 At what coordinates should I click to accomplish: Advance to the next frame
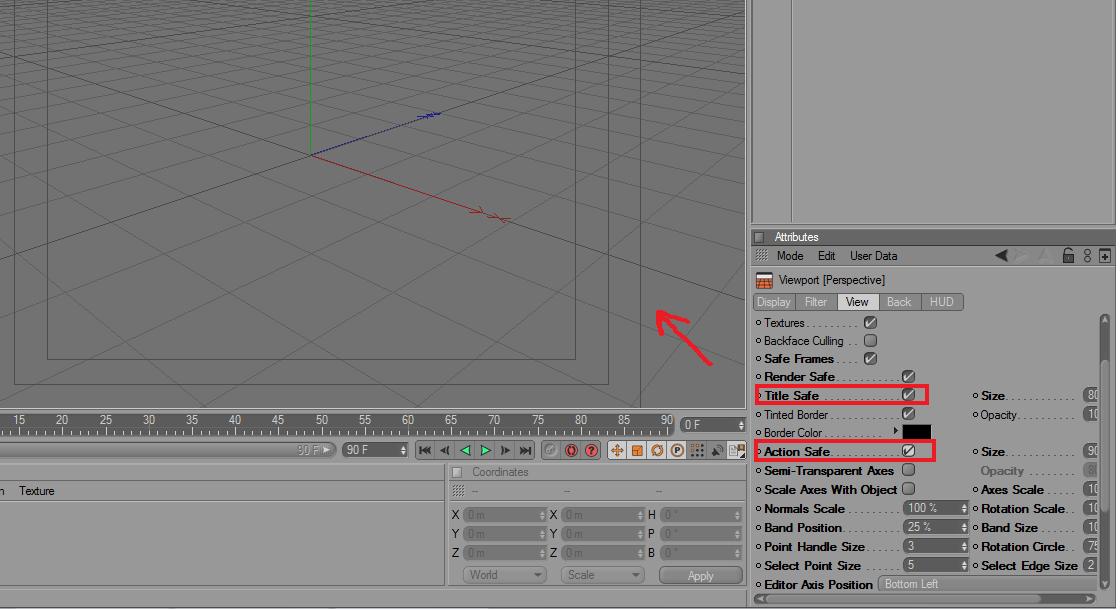[x=506, y=450]
